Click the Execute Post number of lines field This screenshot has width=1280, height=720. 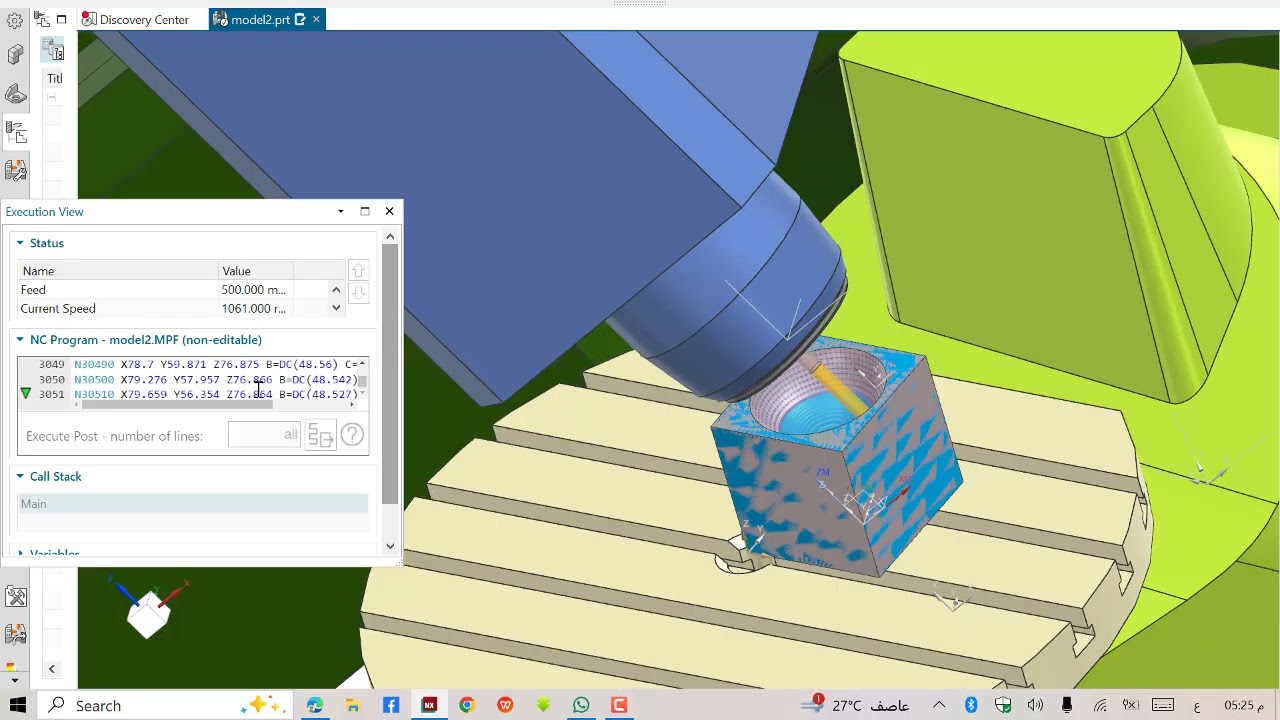pyautogui.click(x=264, y=435)
